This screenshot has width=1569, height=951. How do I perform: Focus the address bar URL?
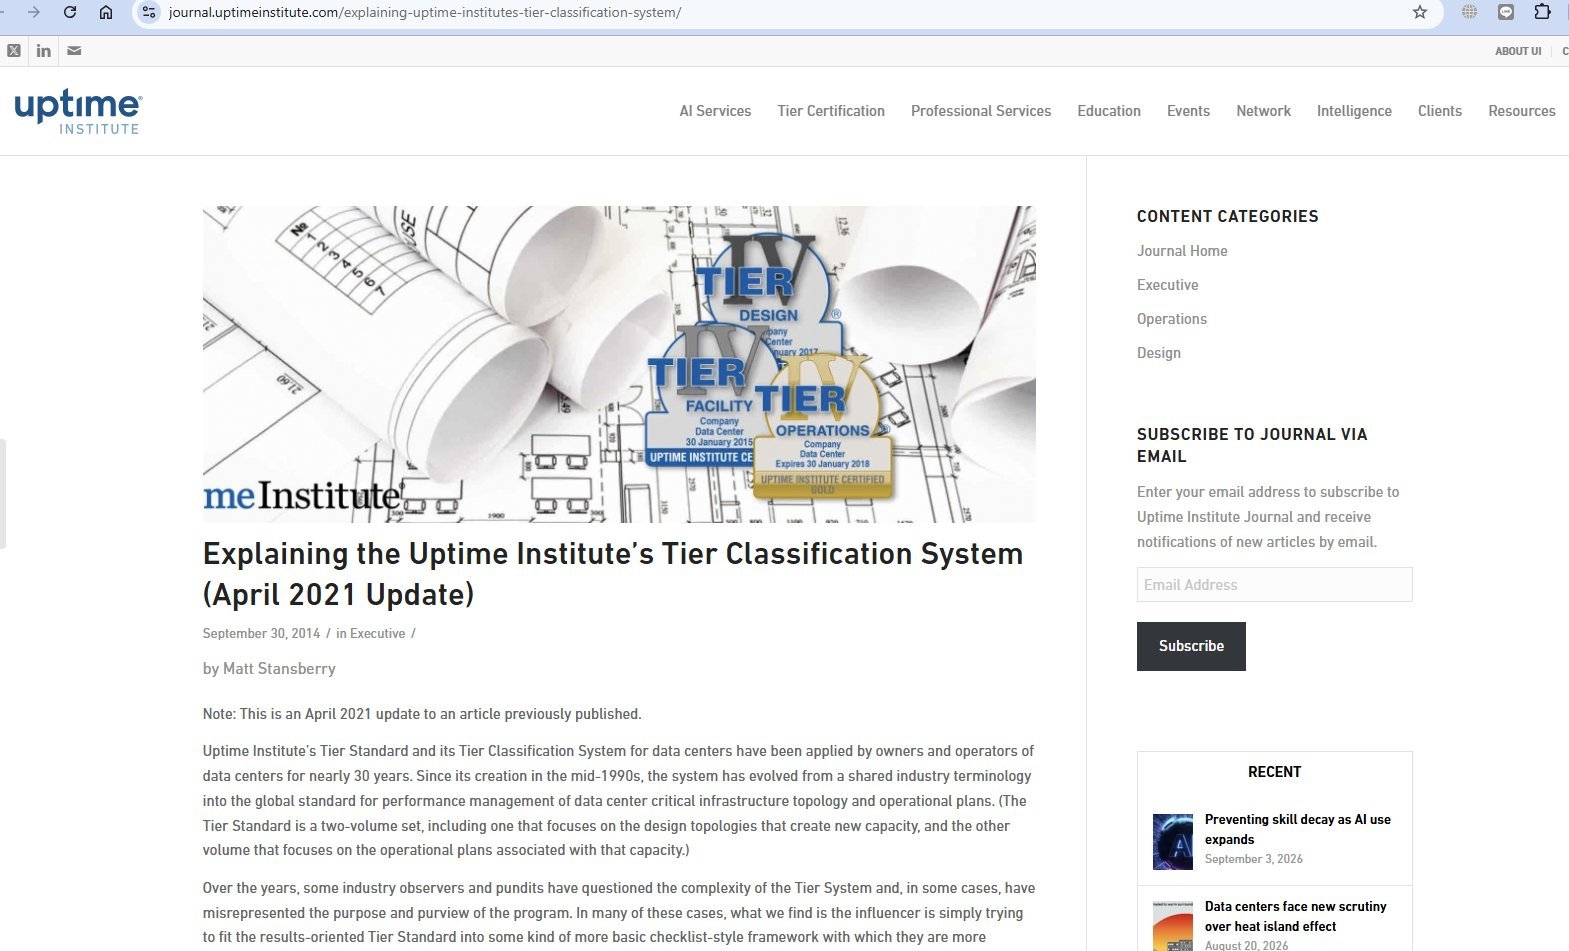(x=425, y=13)
